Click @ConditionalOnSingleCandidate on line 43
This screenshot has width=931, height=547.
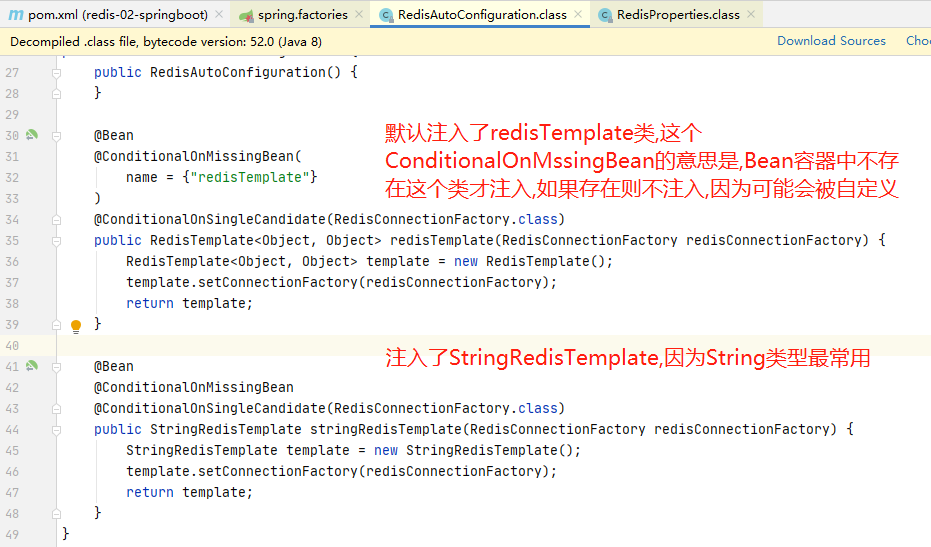(210, 408)
